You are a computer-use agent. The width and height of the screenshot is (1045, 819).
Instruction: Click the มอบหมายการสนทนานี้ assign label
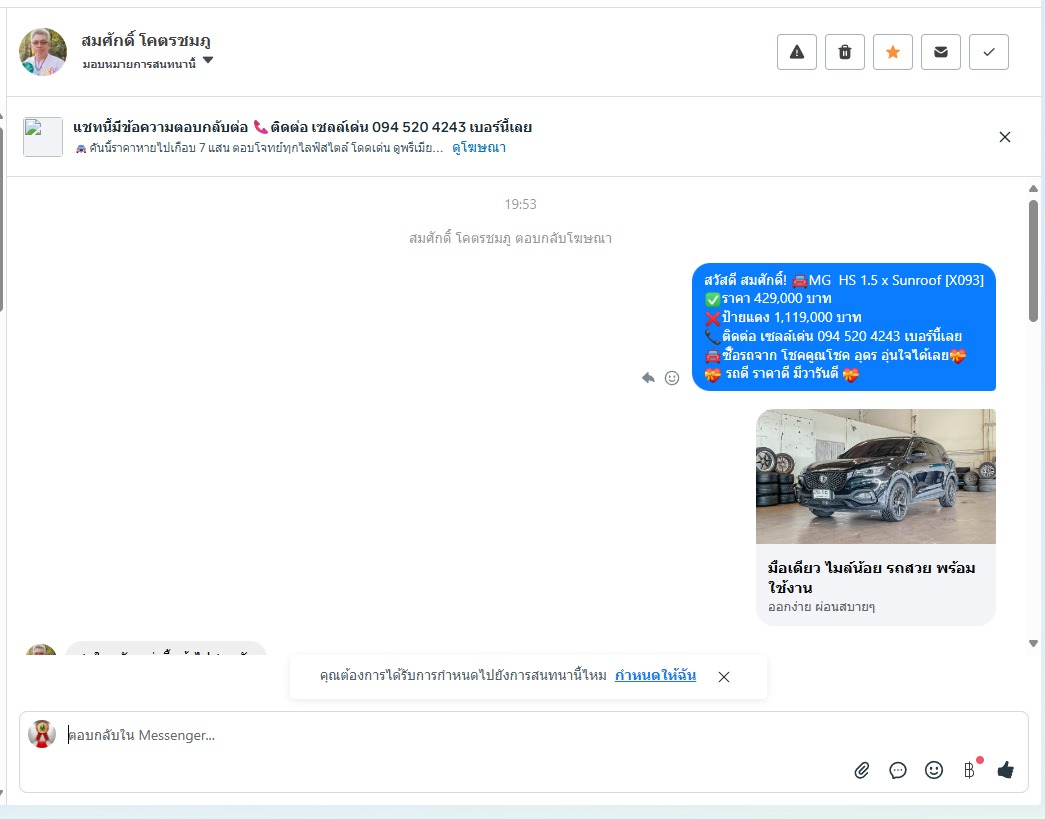139,65
